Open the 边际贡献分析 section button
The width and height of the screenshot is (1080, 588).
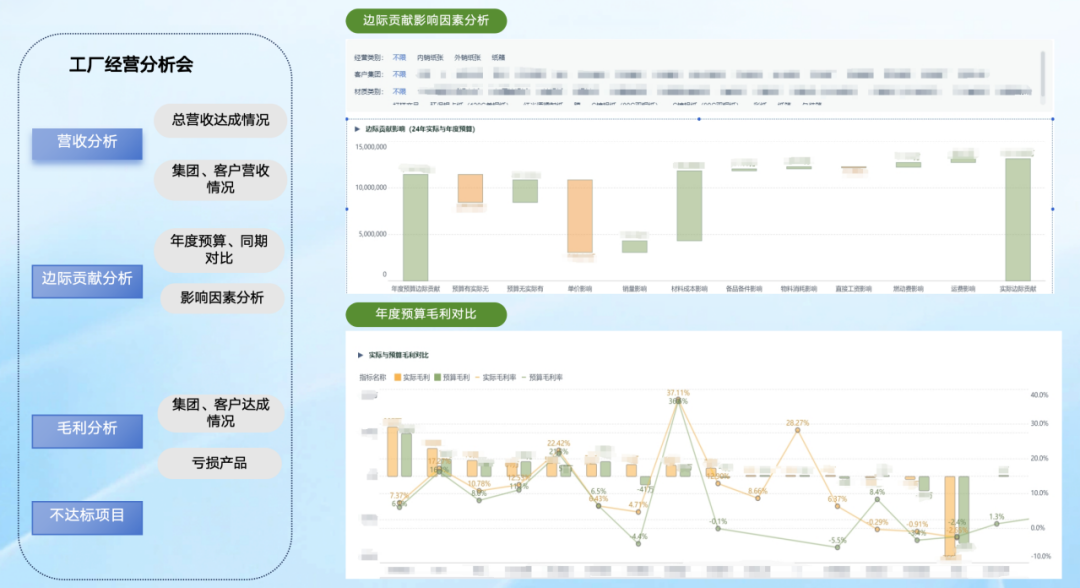(87, 280)
